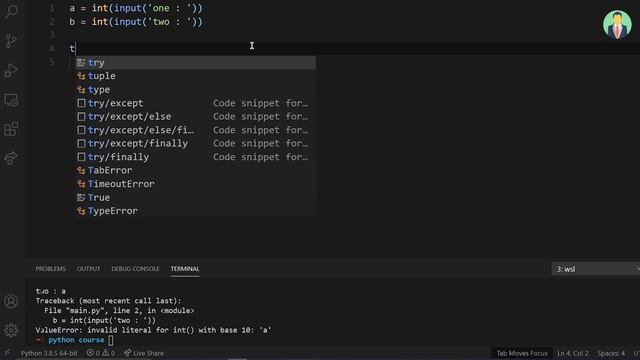The width and height of the screenshot is (640, 360).
Task: Click line 1 code 'a = int(input('one : '))'
Action: [136, 8]
